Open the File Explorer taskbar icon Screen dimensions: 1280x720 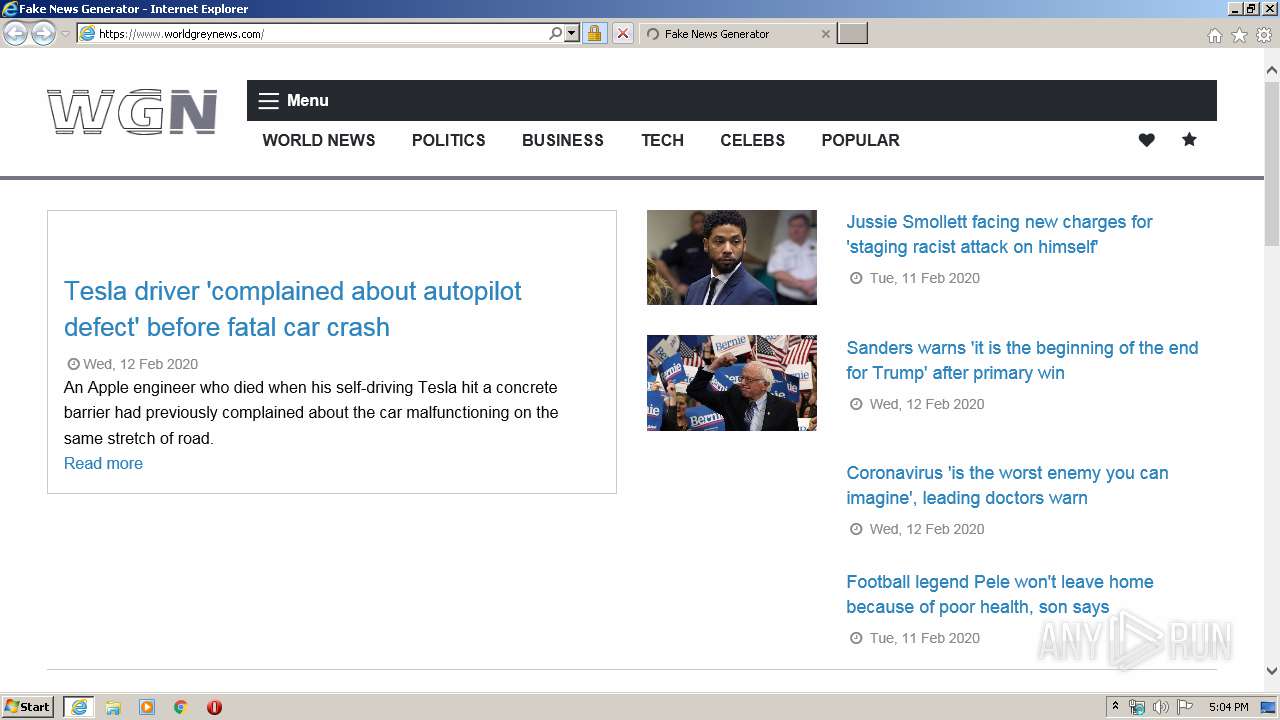pyautogui.click(x=113, y=707)
